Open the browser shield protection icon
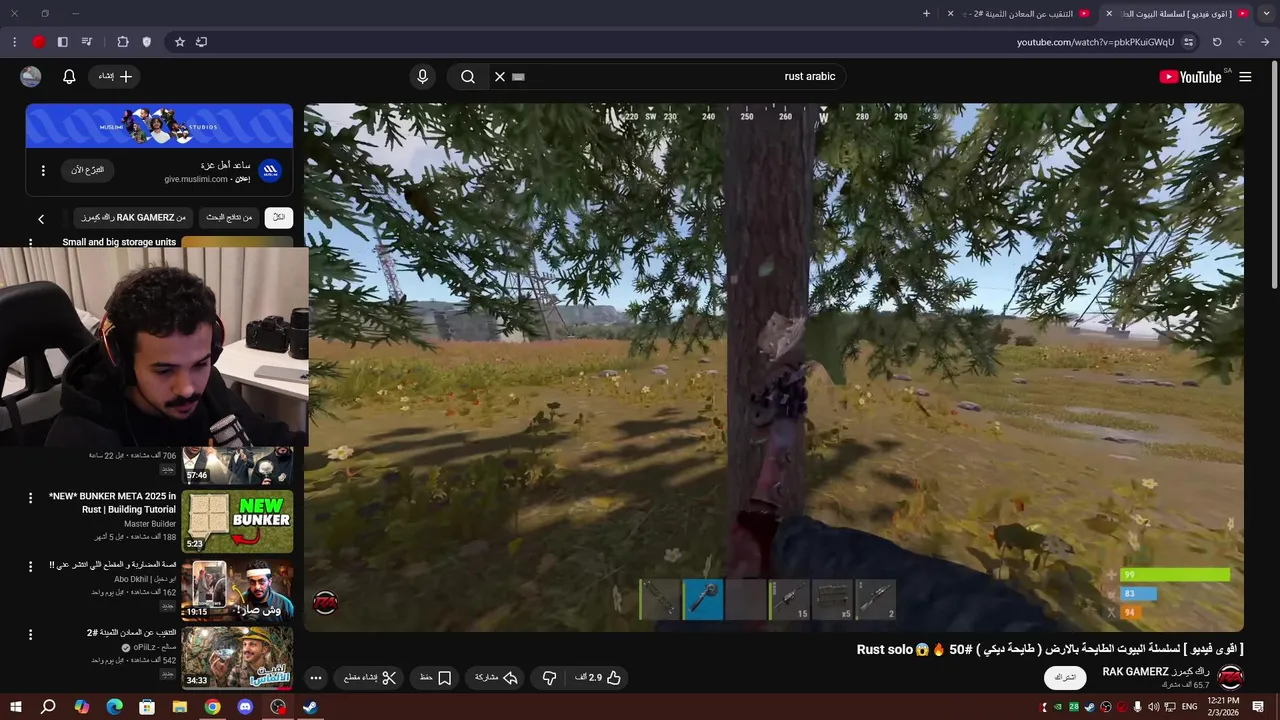1280x720 pixels. pos(147,42)
